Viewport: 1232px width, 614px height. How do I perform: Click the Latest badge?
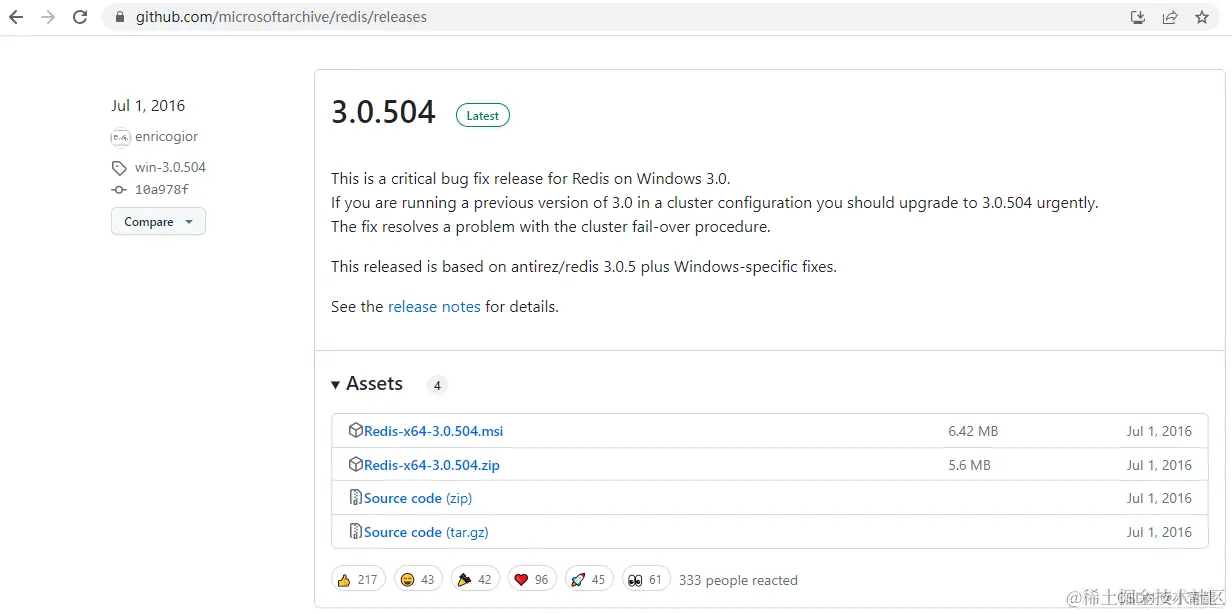coord(483,116)
